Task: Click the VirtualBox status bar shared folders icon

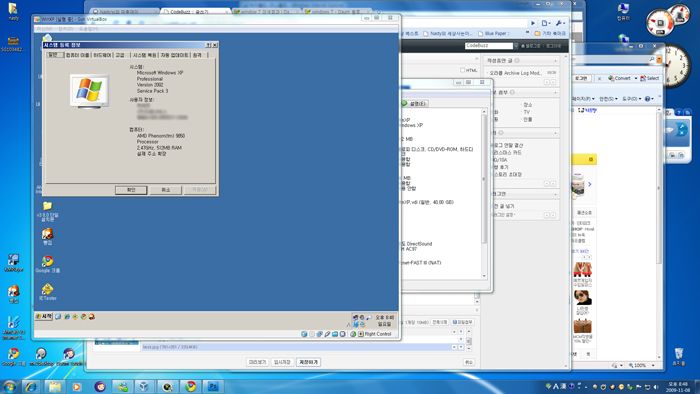Action: coord(335,334)
